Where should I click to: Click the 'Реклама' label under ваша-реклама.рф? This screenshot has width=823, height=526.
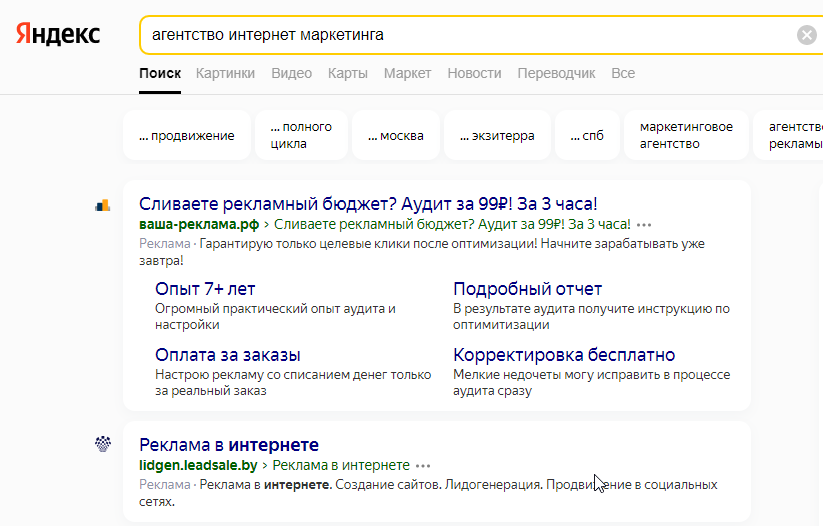(x=165, y=244)
